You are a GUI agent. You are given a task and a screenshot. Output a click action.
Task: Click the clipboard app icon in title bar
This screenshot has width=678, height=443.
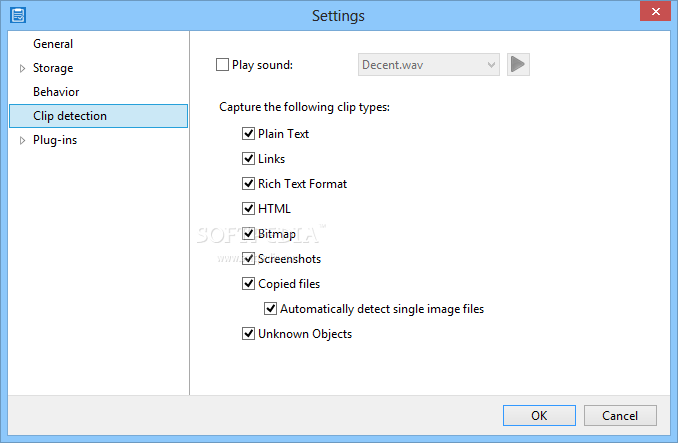(18, 15)
